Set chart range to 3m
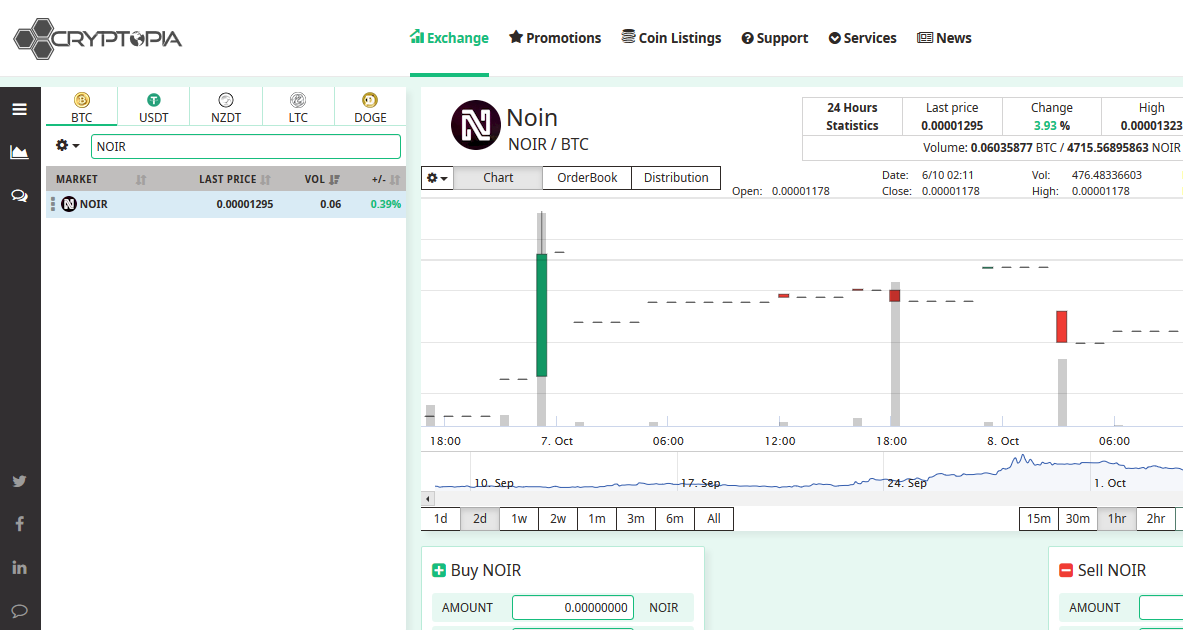Screen dimensions: 1183x630 coord(636,518)
